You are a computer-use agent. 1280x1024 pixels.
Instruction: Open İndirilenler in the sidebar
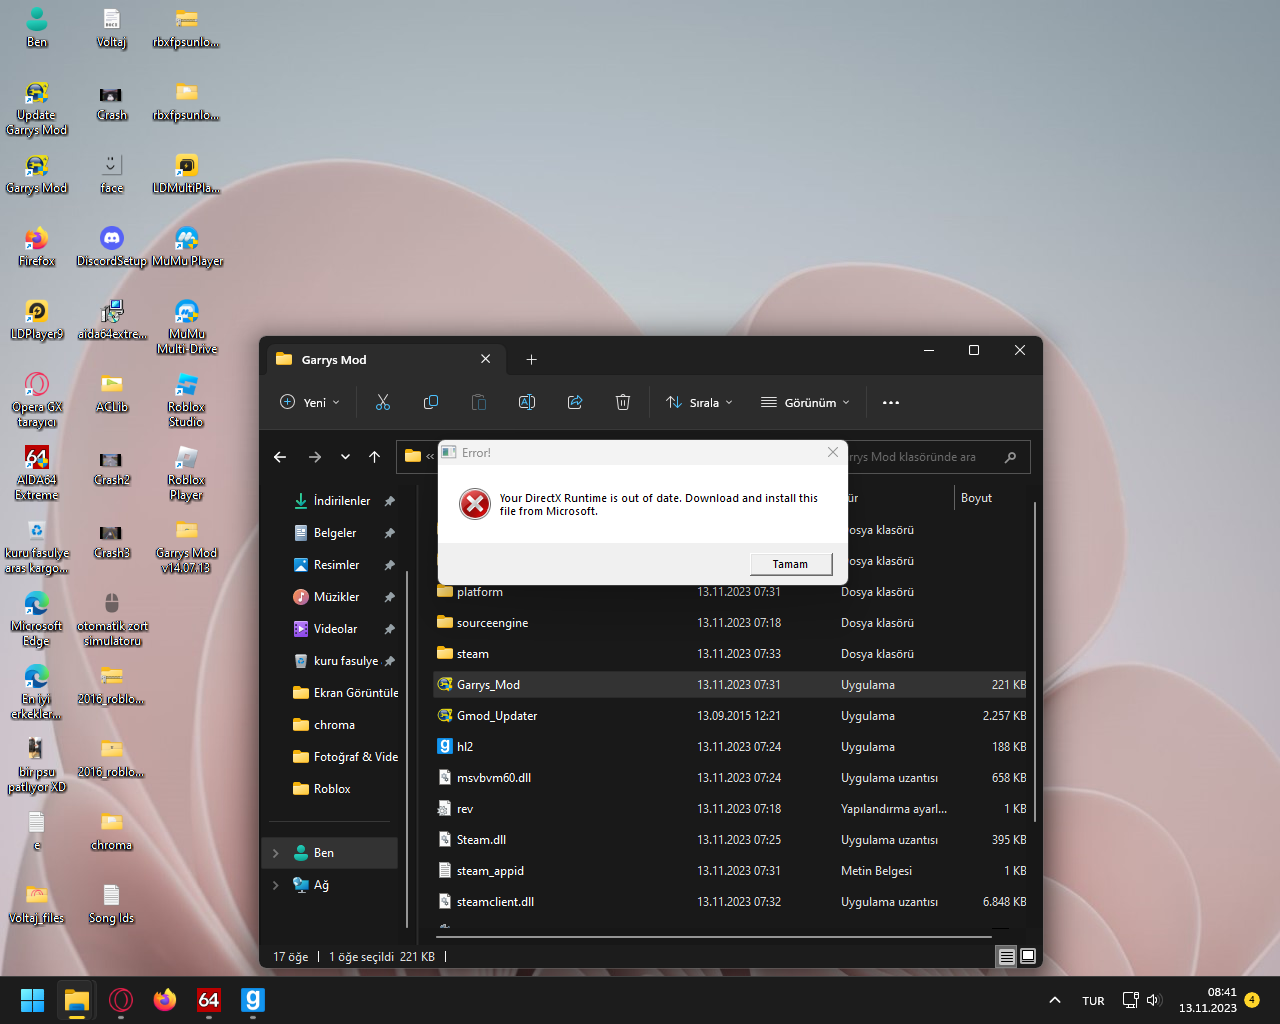click(x=344, y=501)
